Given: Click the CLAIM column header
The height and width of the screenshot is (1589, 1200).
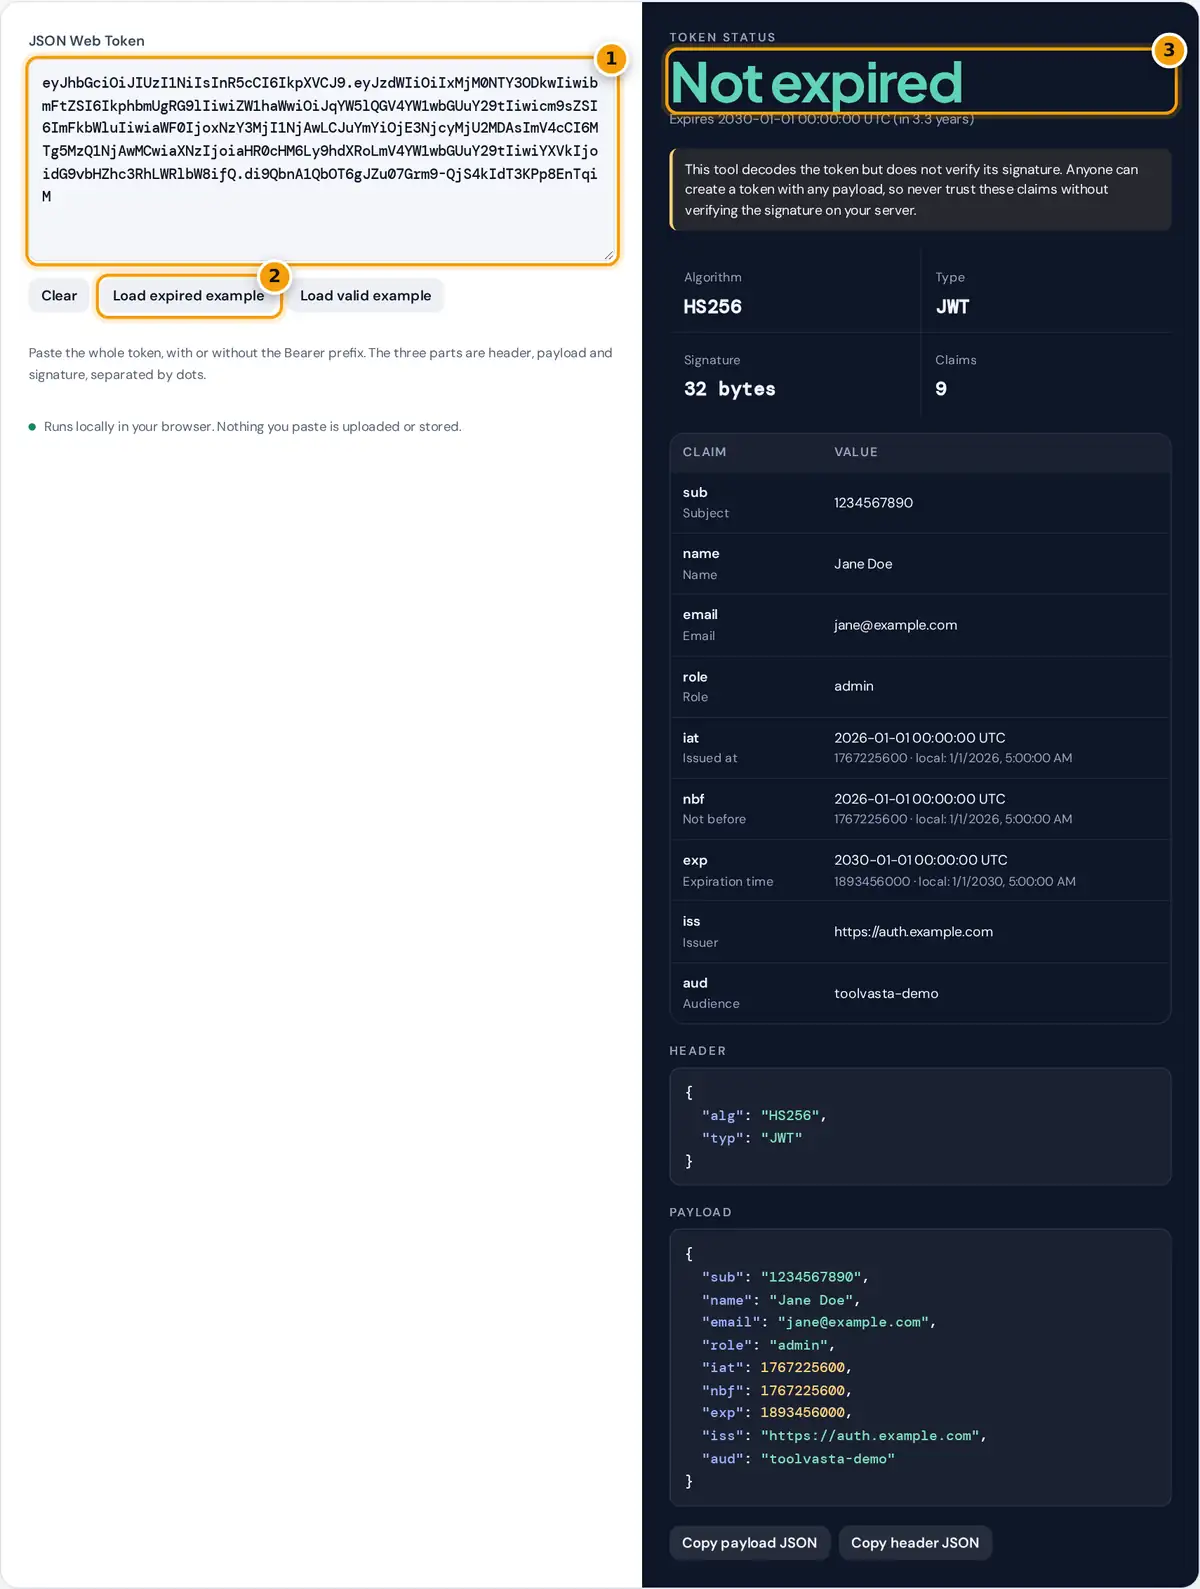Looking at the screenshot, I should (x=704, y=452).
